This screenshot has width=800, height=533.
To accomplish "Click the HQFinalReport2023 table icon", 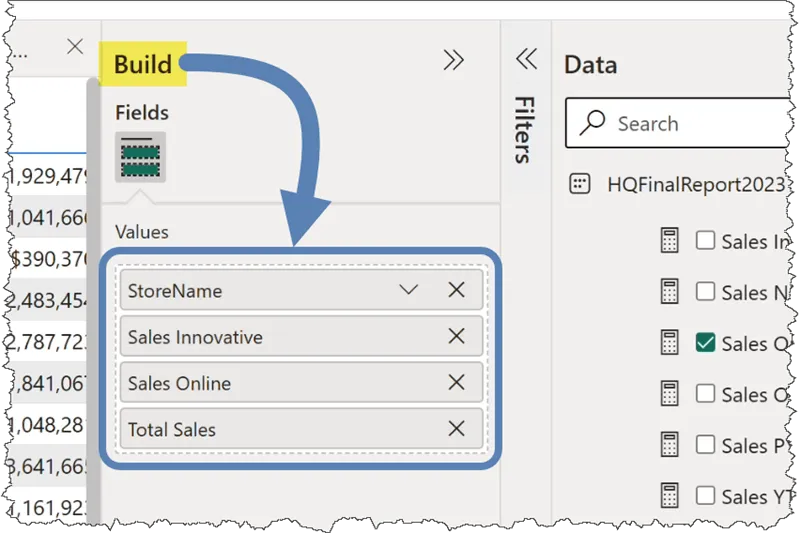I will 580,184.
